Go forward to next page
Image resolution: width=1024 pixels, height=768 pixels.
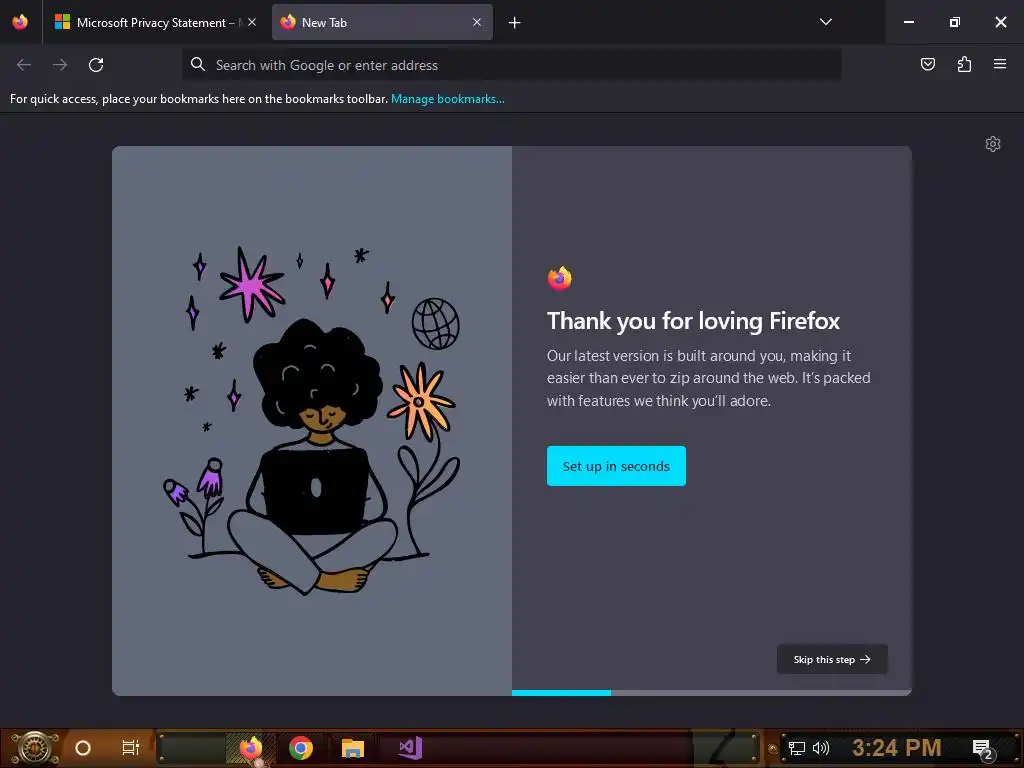point(60,65)
